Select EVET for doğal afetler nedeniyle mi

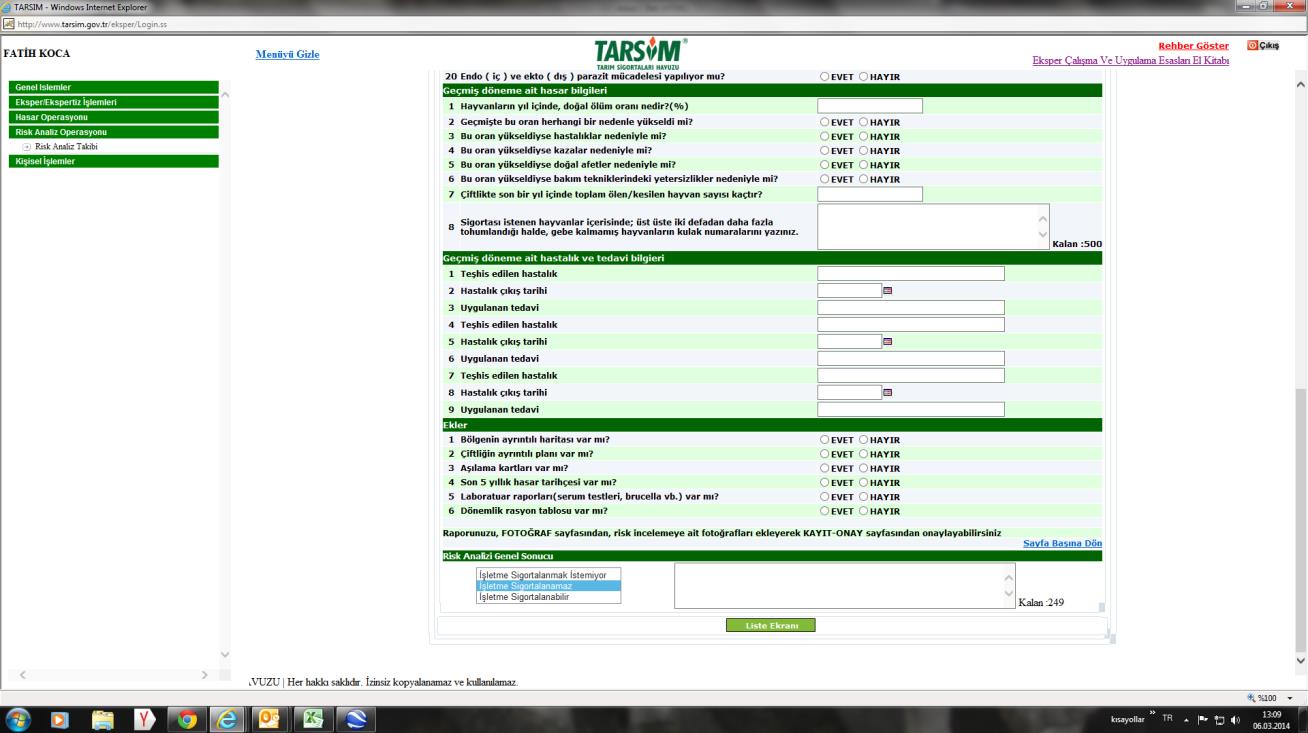[x=825, y=165]
